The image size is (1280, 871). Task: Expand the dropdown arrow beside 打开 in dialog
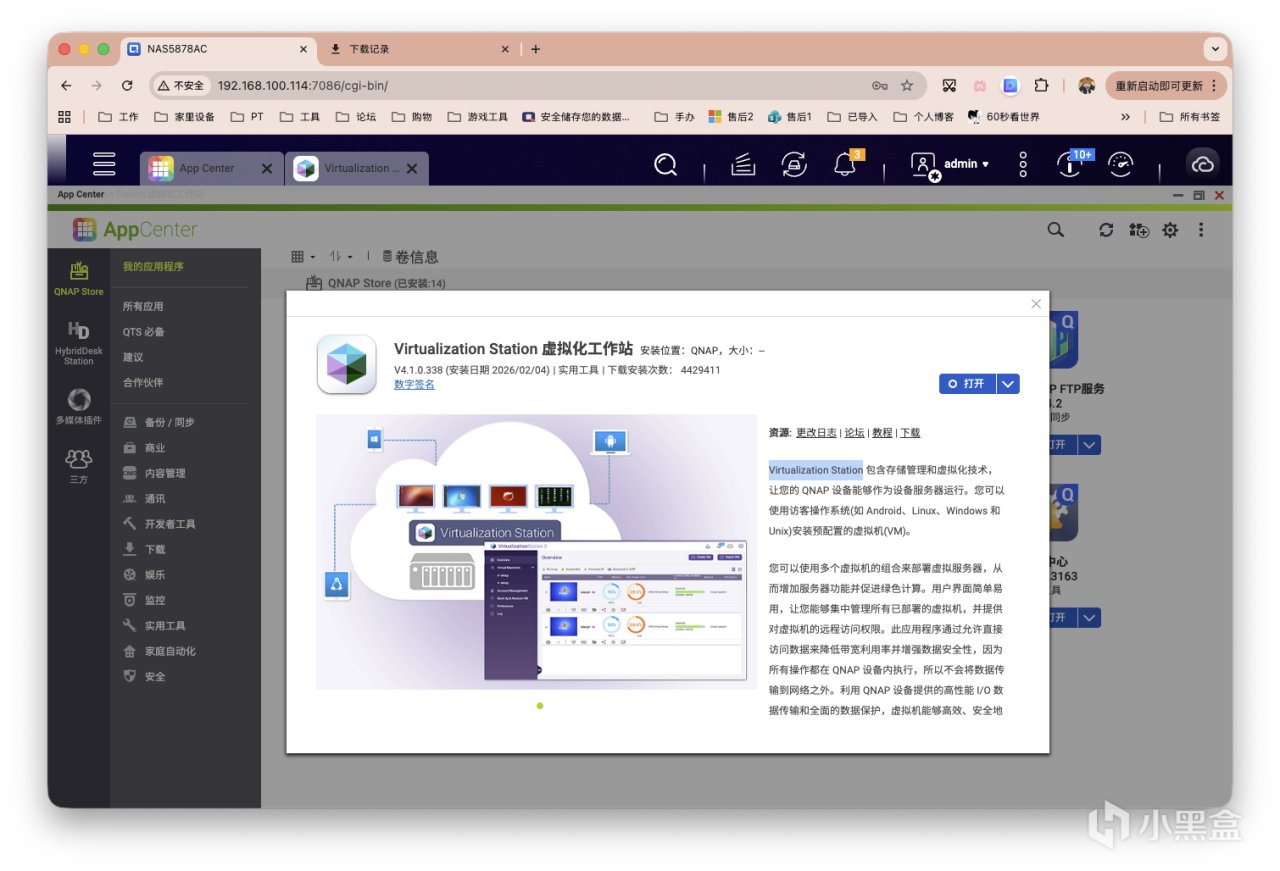click(x=1008, y=383)
